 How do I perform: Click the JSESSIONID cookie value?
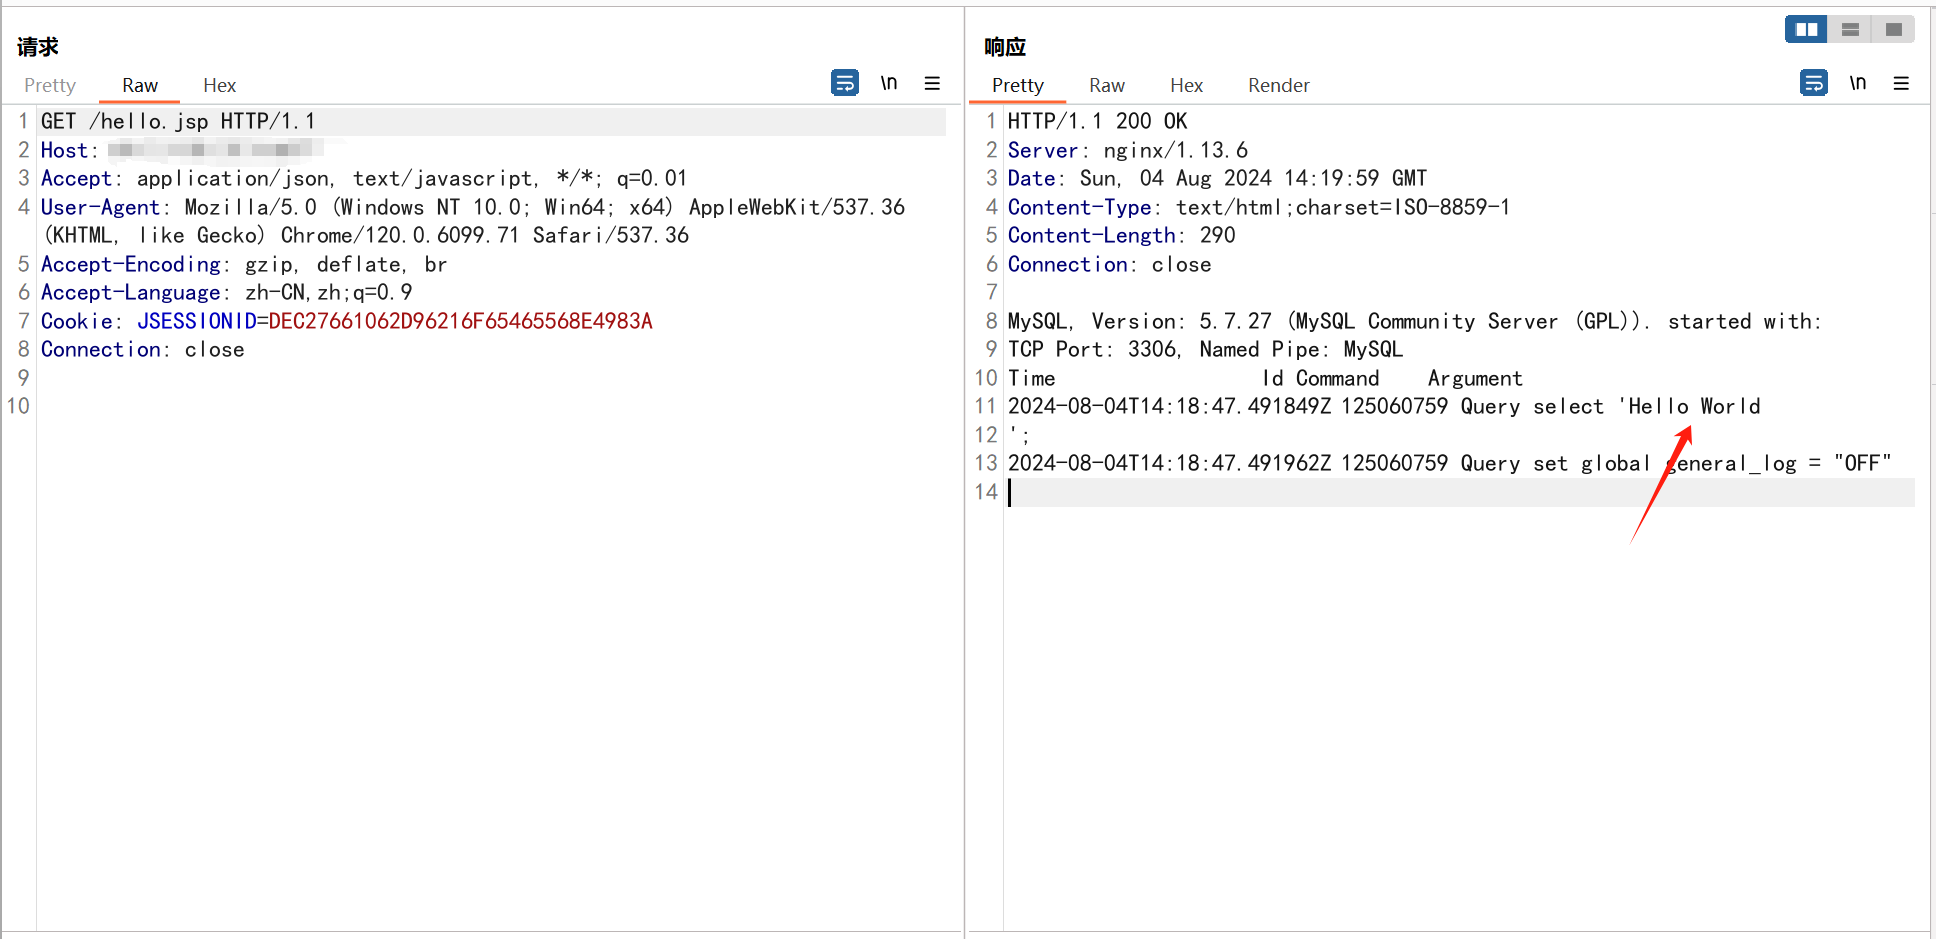tap(460, 322)
